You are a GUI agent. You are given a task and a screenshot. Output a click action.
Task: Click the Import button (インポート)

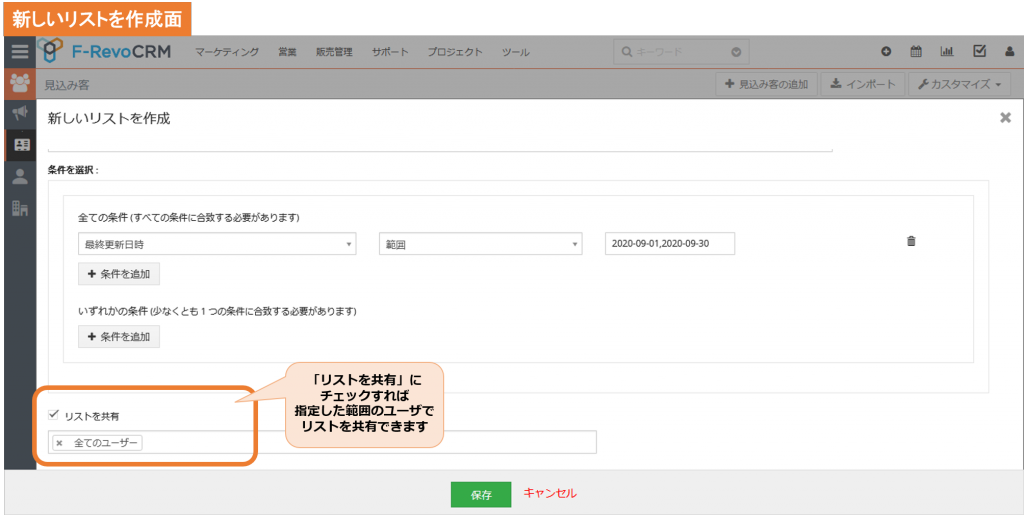[x=863, y=84]
